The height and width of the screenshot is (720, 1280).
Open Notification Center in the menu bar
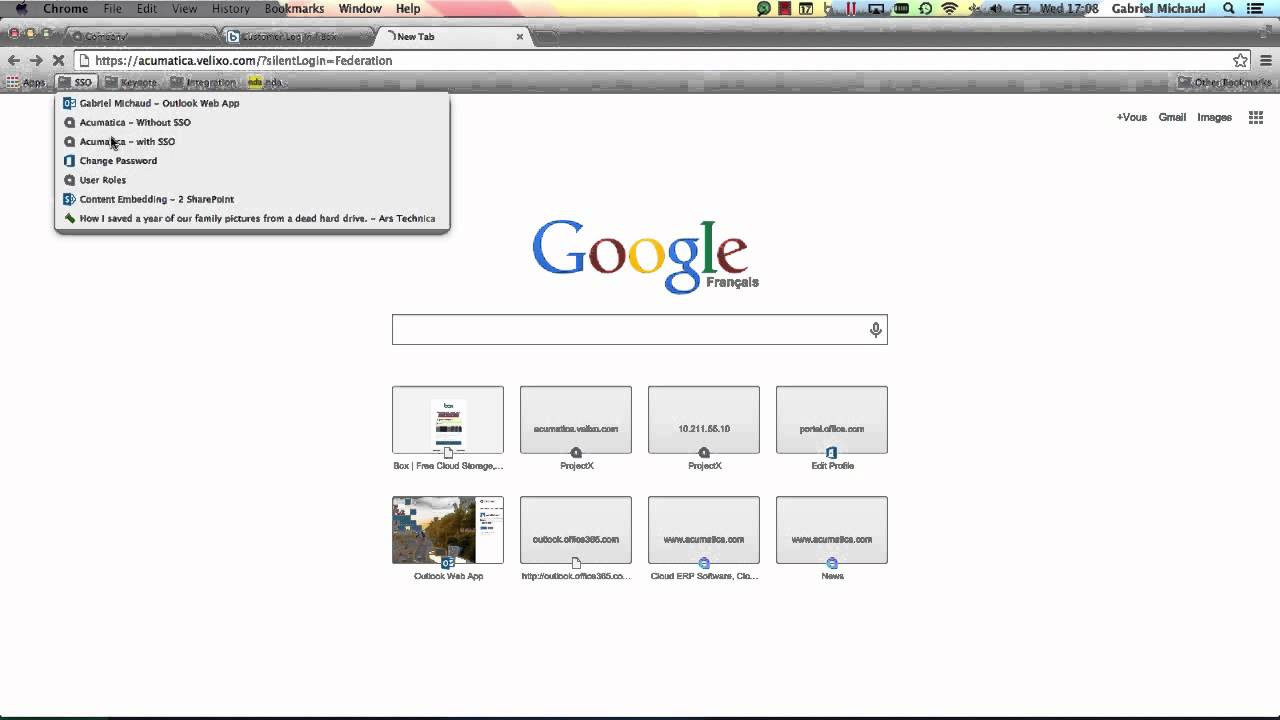coord(1255,9)
